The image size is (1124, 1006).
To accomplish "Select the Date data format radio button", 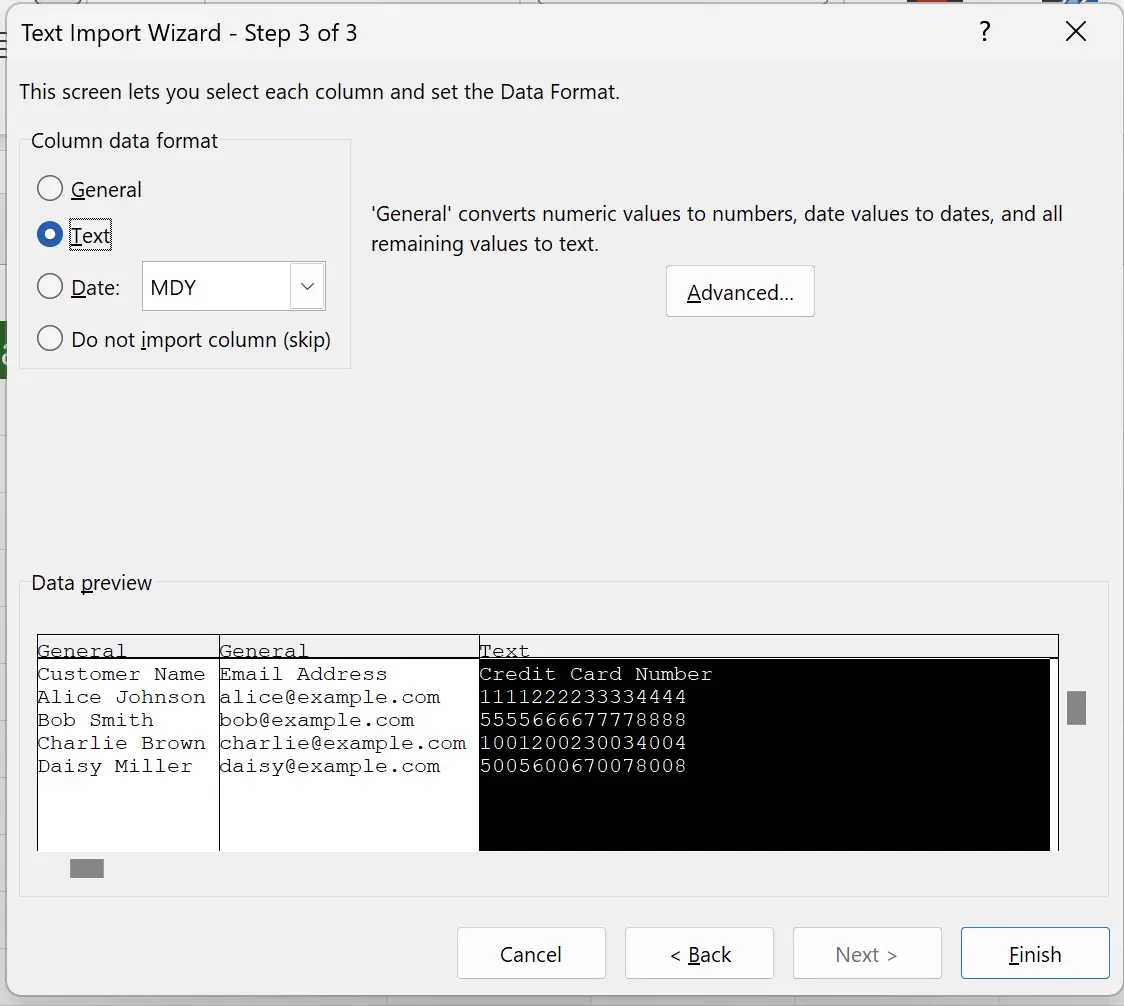I will (x=50, y=287).
